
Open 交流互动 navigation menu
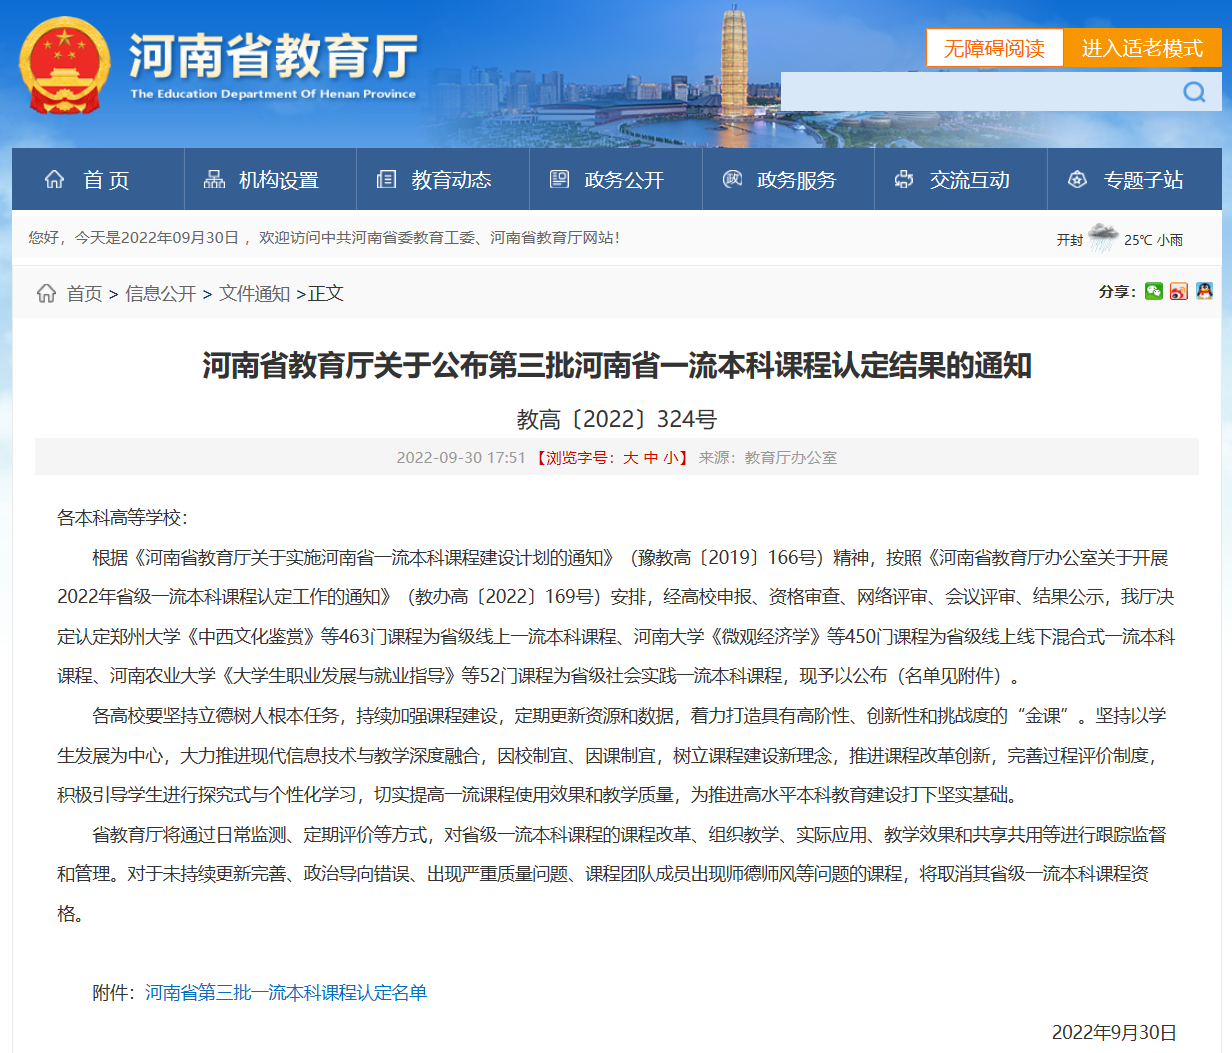[x=952, y=180]
